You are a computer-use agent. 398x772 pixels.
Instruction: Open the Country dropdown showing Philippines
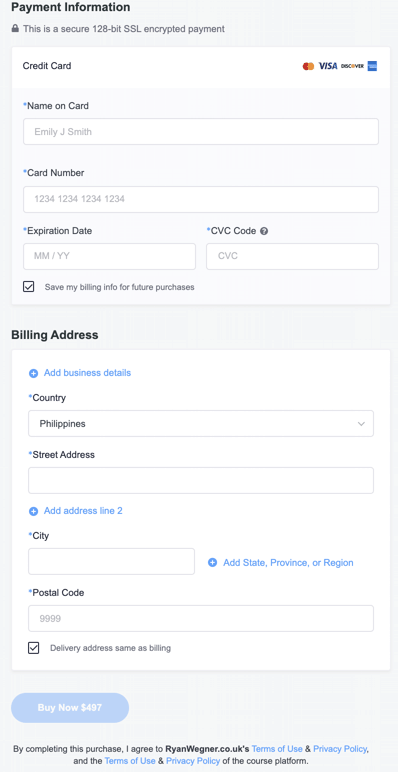(x=201, y=423)
